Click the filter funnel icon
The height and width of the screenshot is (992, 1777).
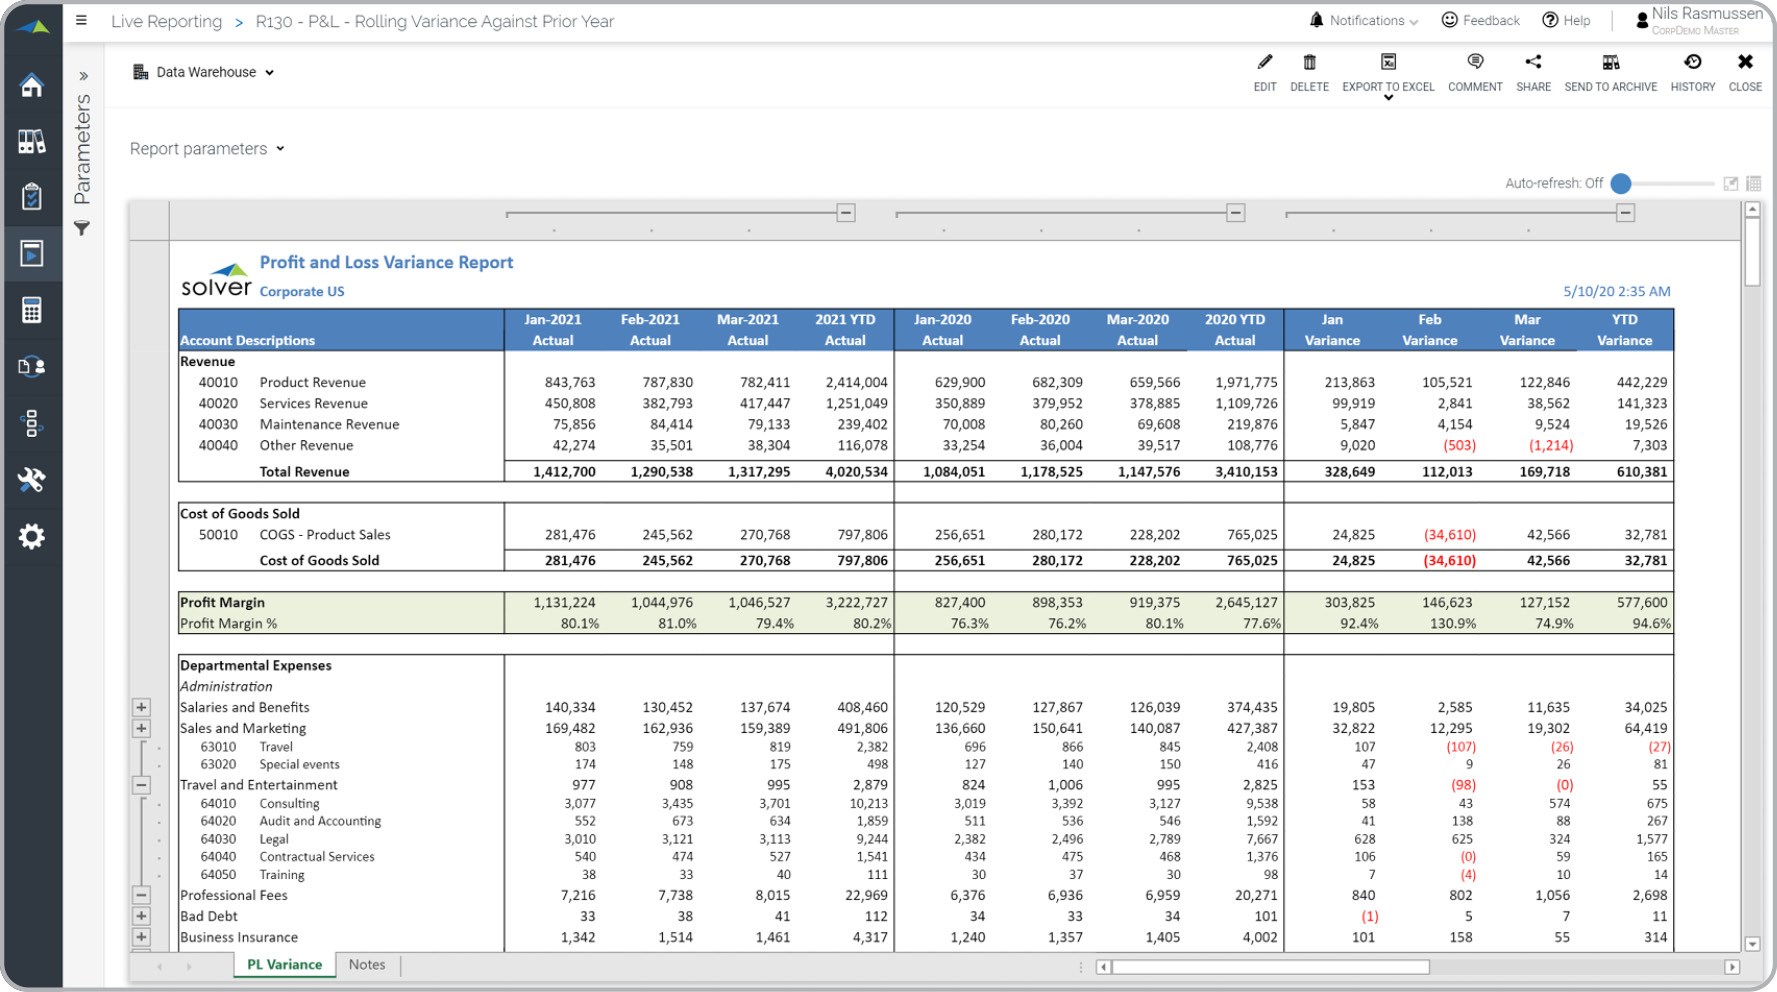pyautogui.click(x=82, y=229)
